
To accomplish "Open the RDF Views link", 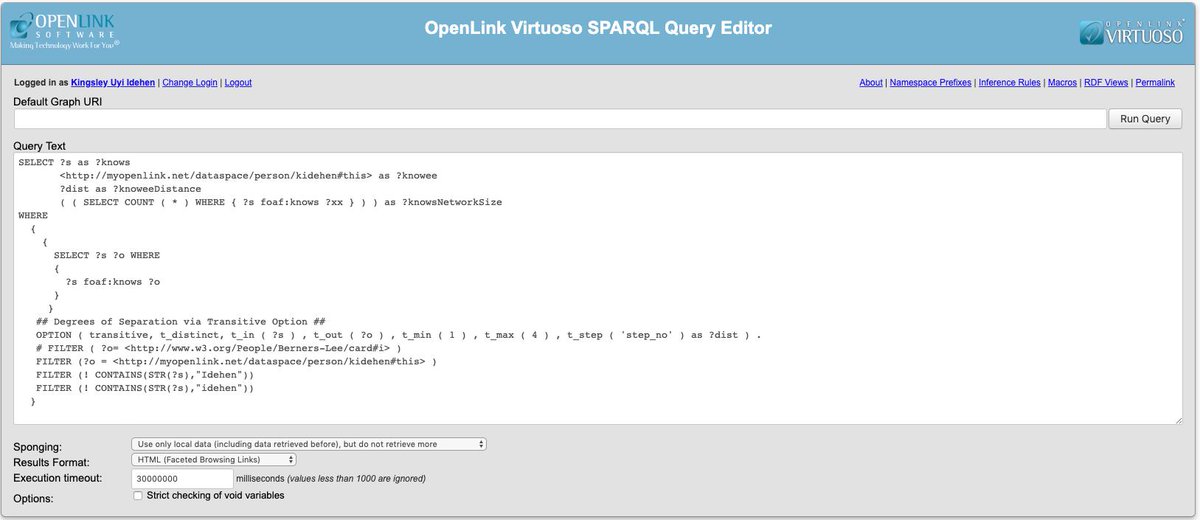I will 1106,83.
